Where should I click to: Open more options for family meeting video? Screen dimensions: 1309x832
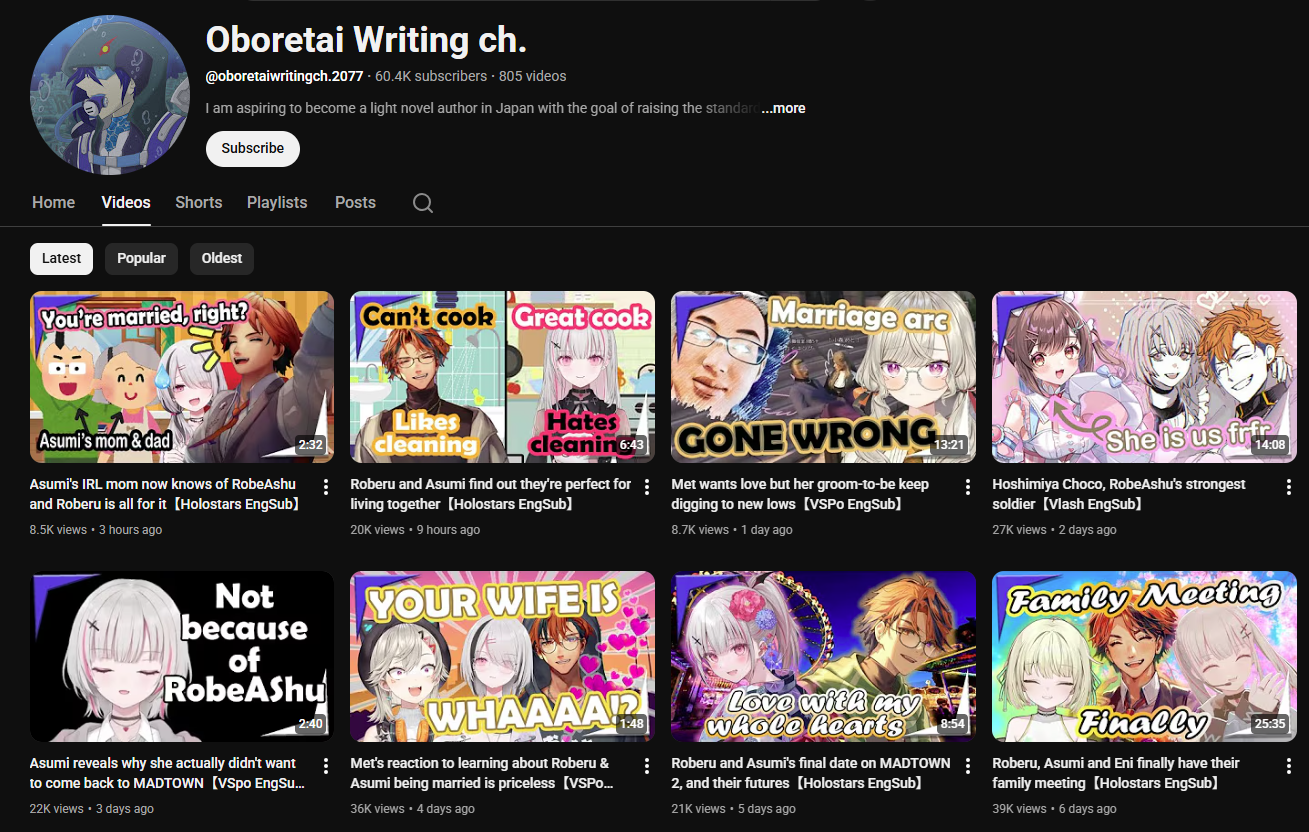(x=1289, y=766)
